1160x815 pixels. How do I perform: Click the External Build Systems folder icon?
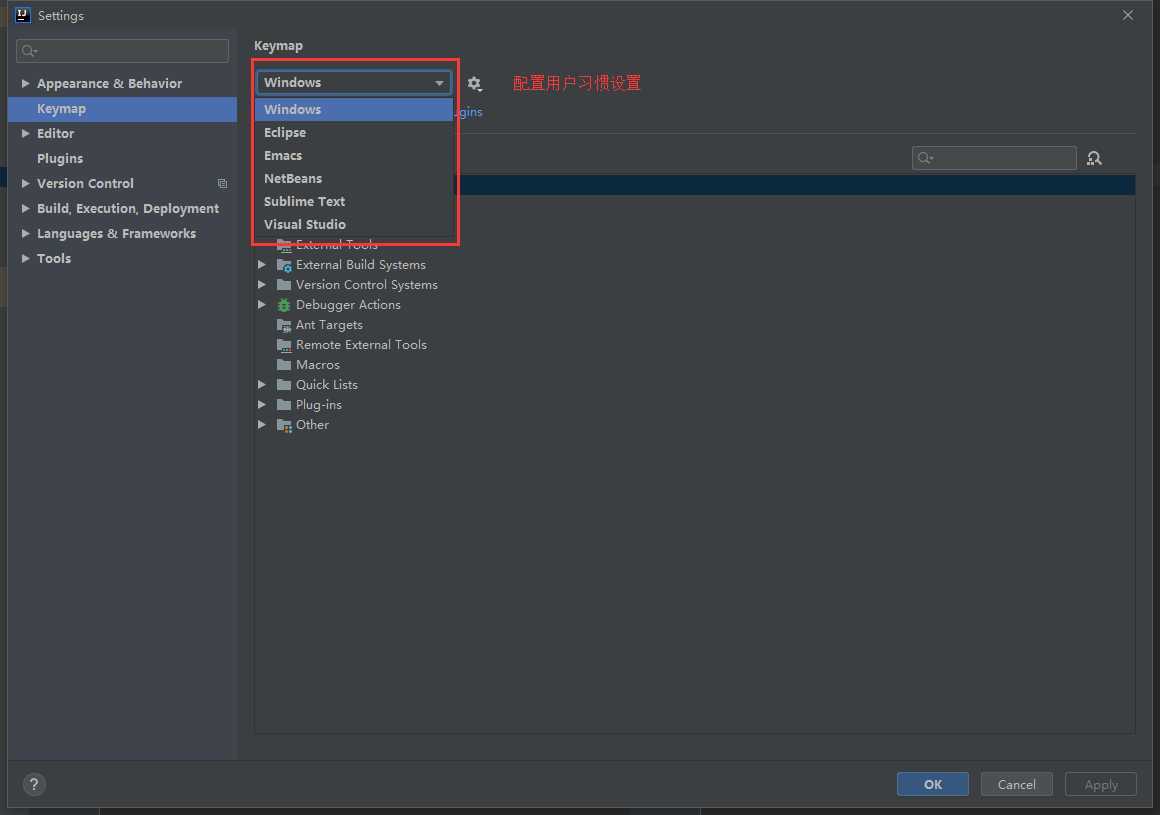click(284, 265)
